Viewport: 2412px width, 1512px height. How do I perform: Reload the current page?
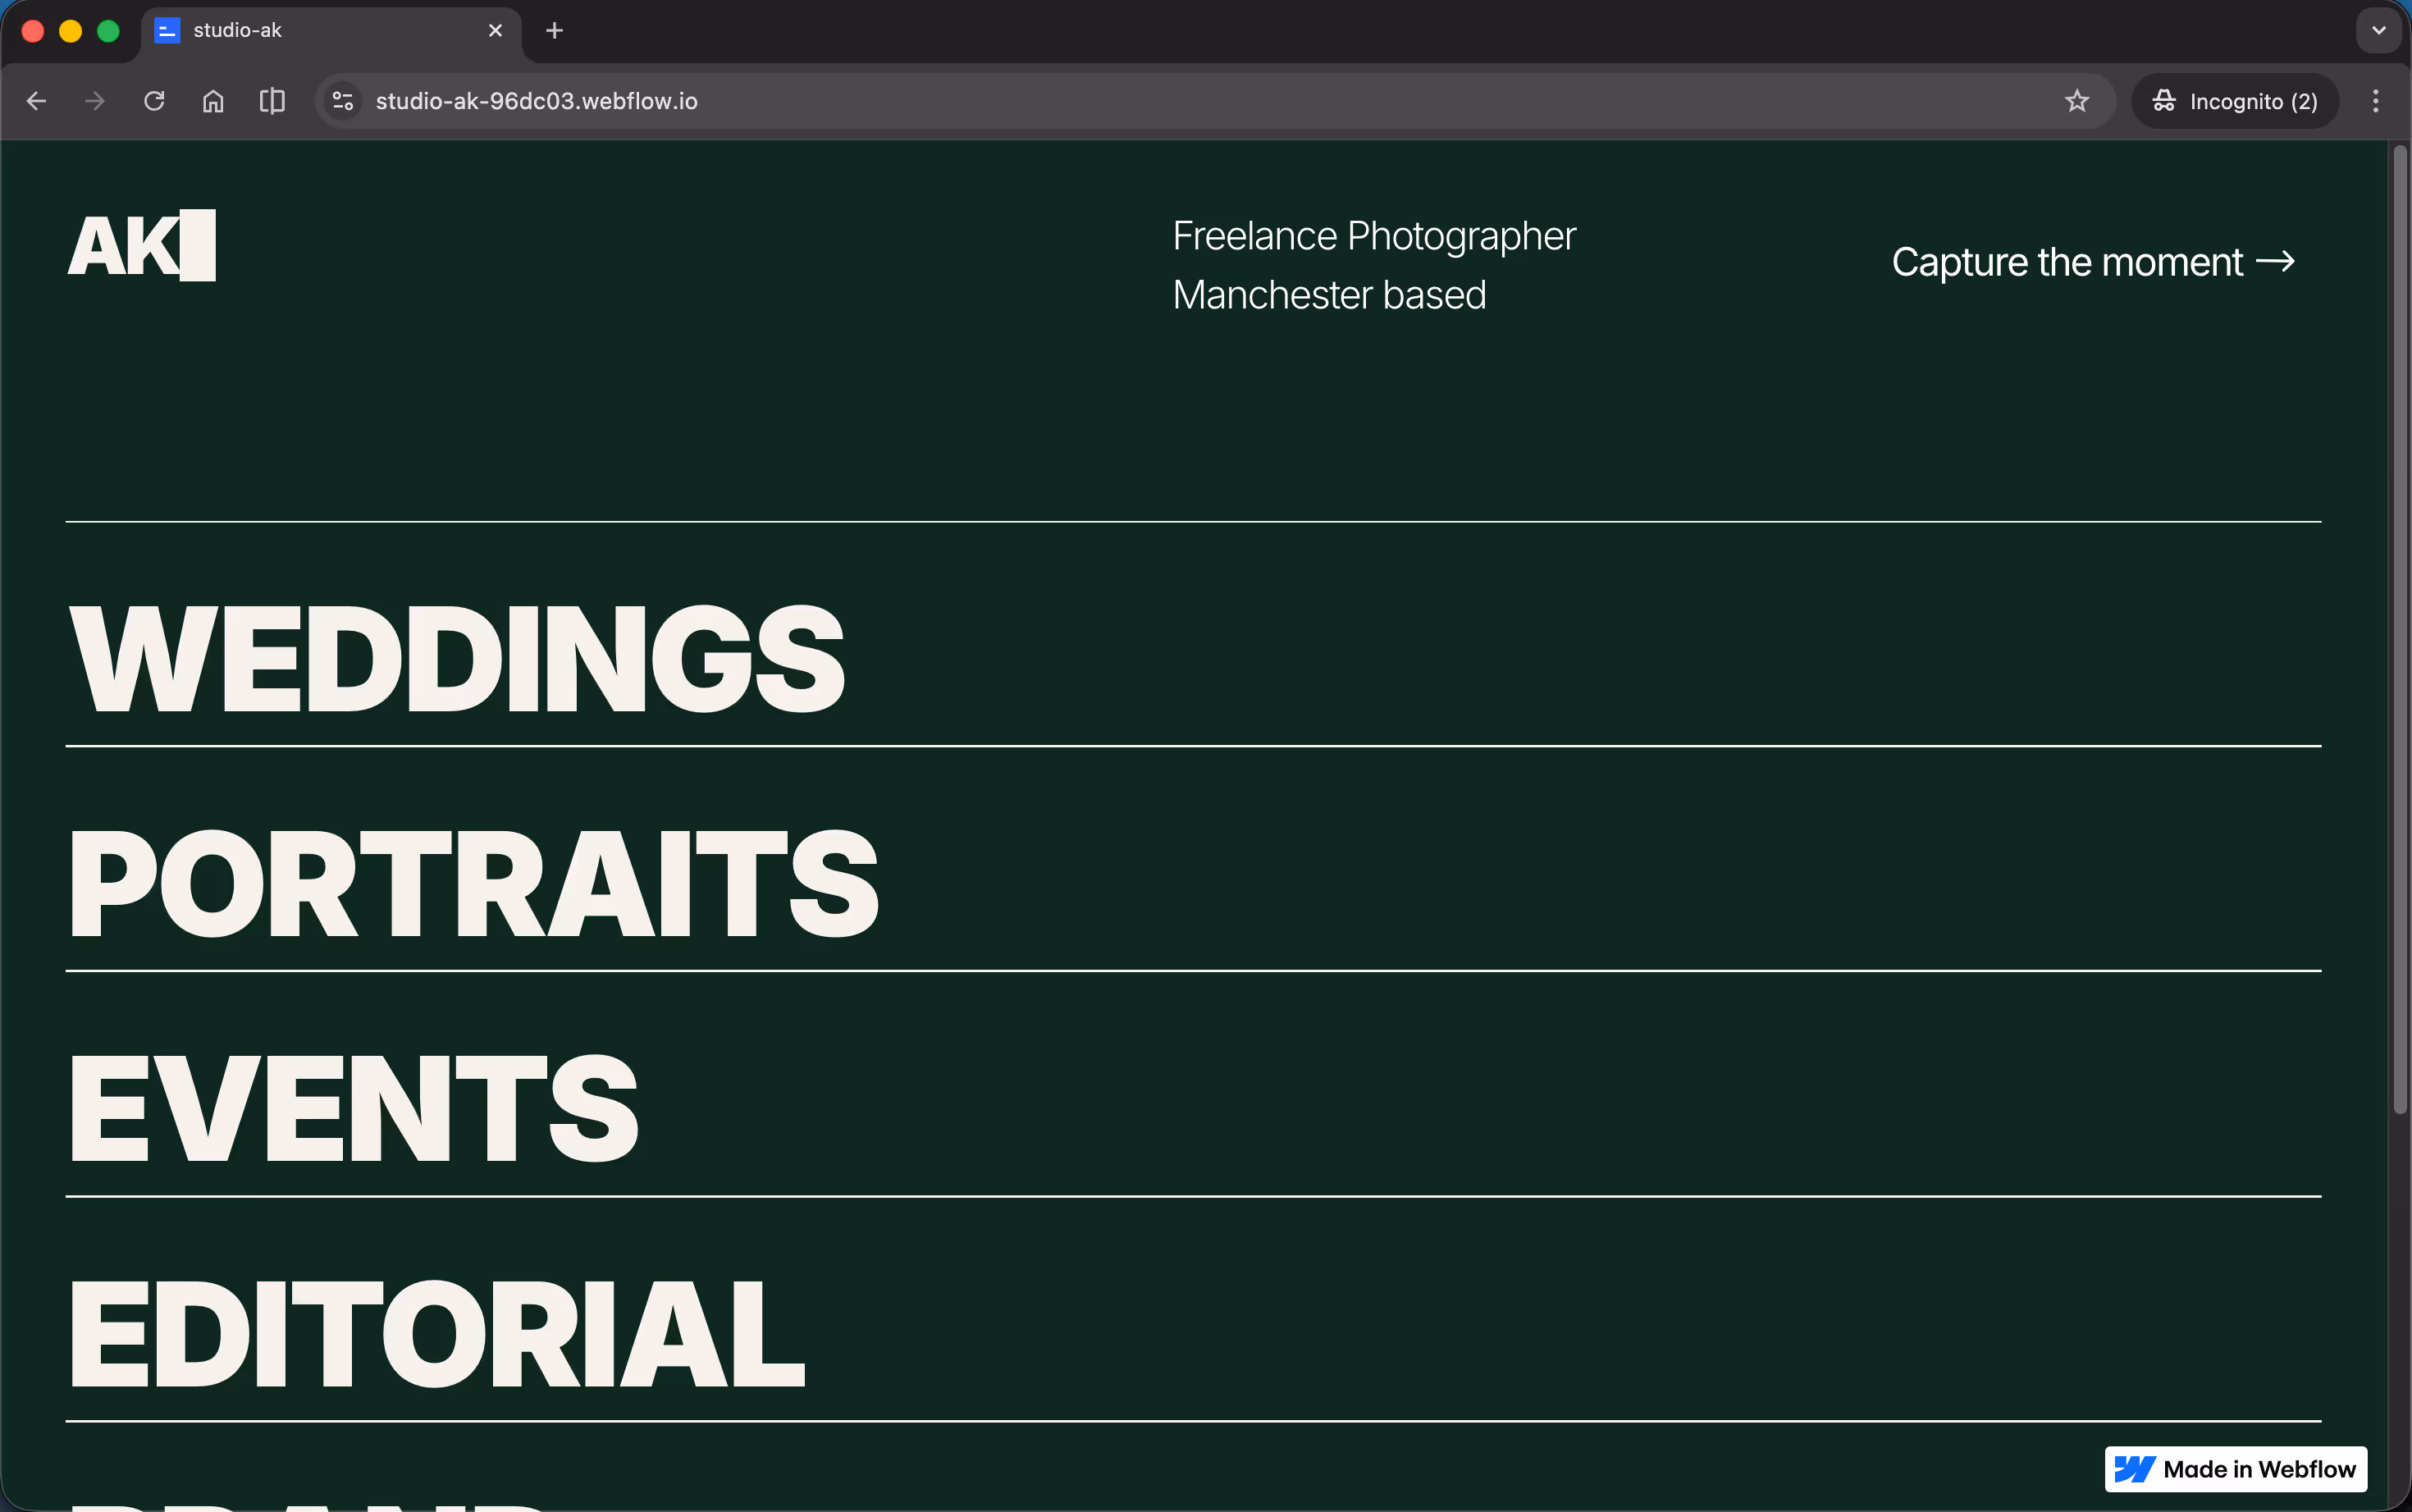pyautogui.click(x=154, y=101)
